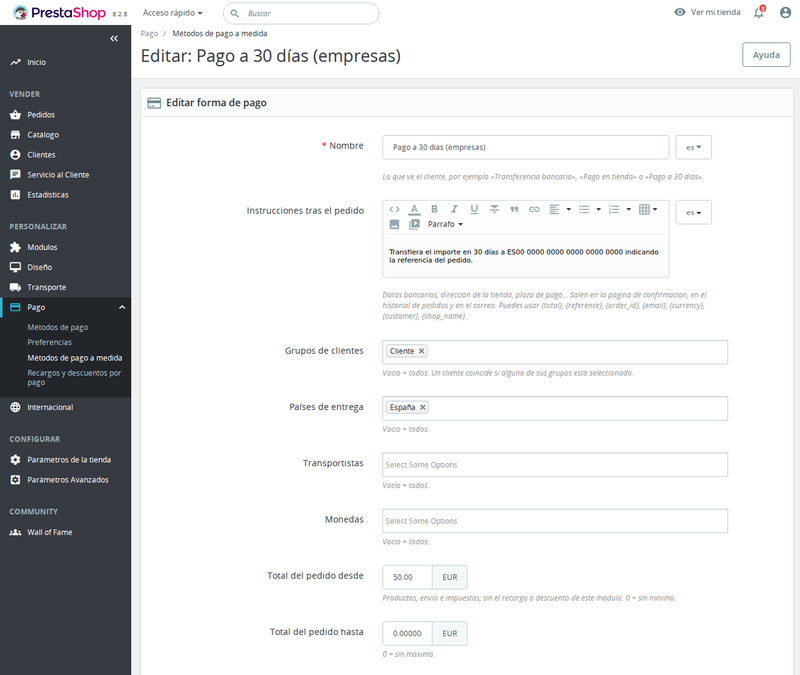Image resolution: width=800 pixels, height=675 pixels.
Task: Open Acceso rápido dropdown
Action: pos(172,13)
